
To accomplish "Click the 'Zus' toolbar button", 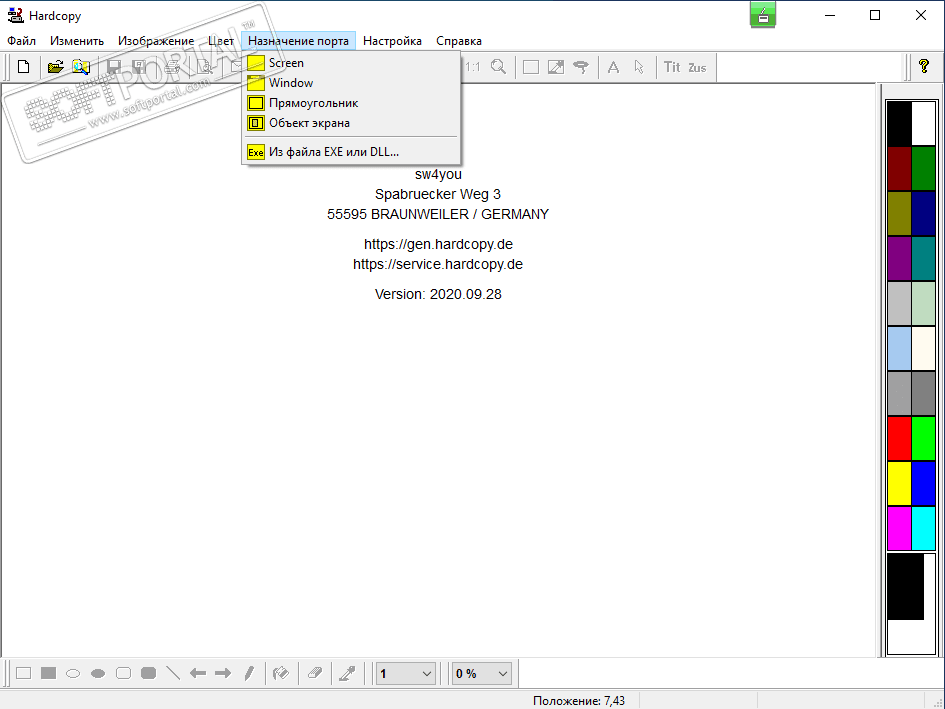I will tap(697, 68).
